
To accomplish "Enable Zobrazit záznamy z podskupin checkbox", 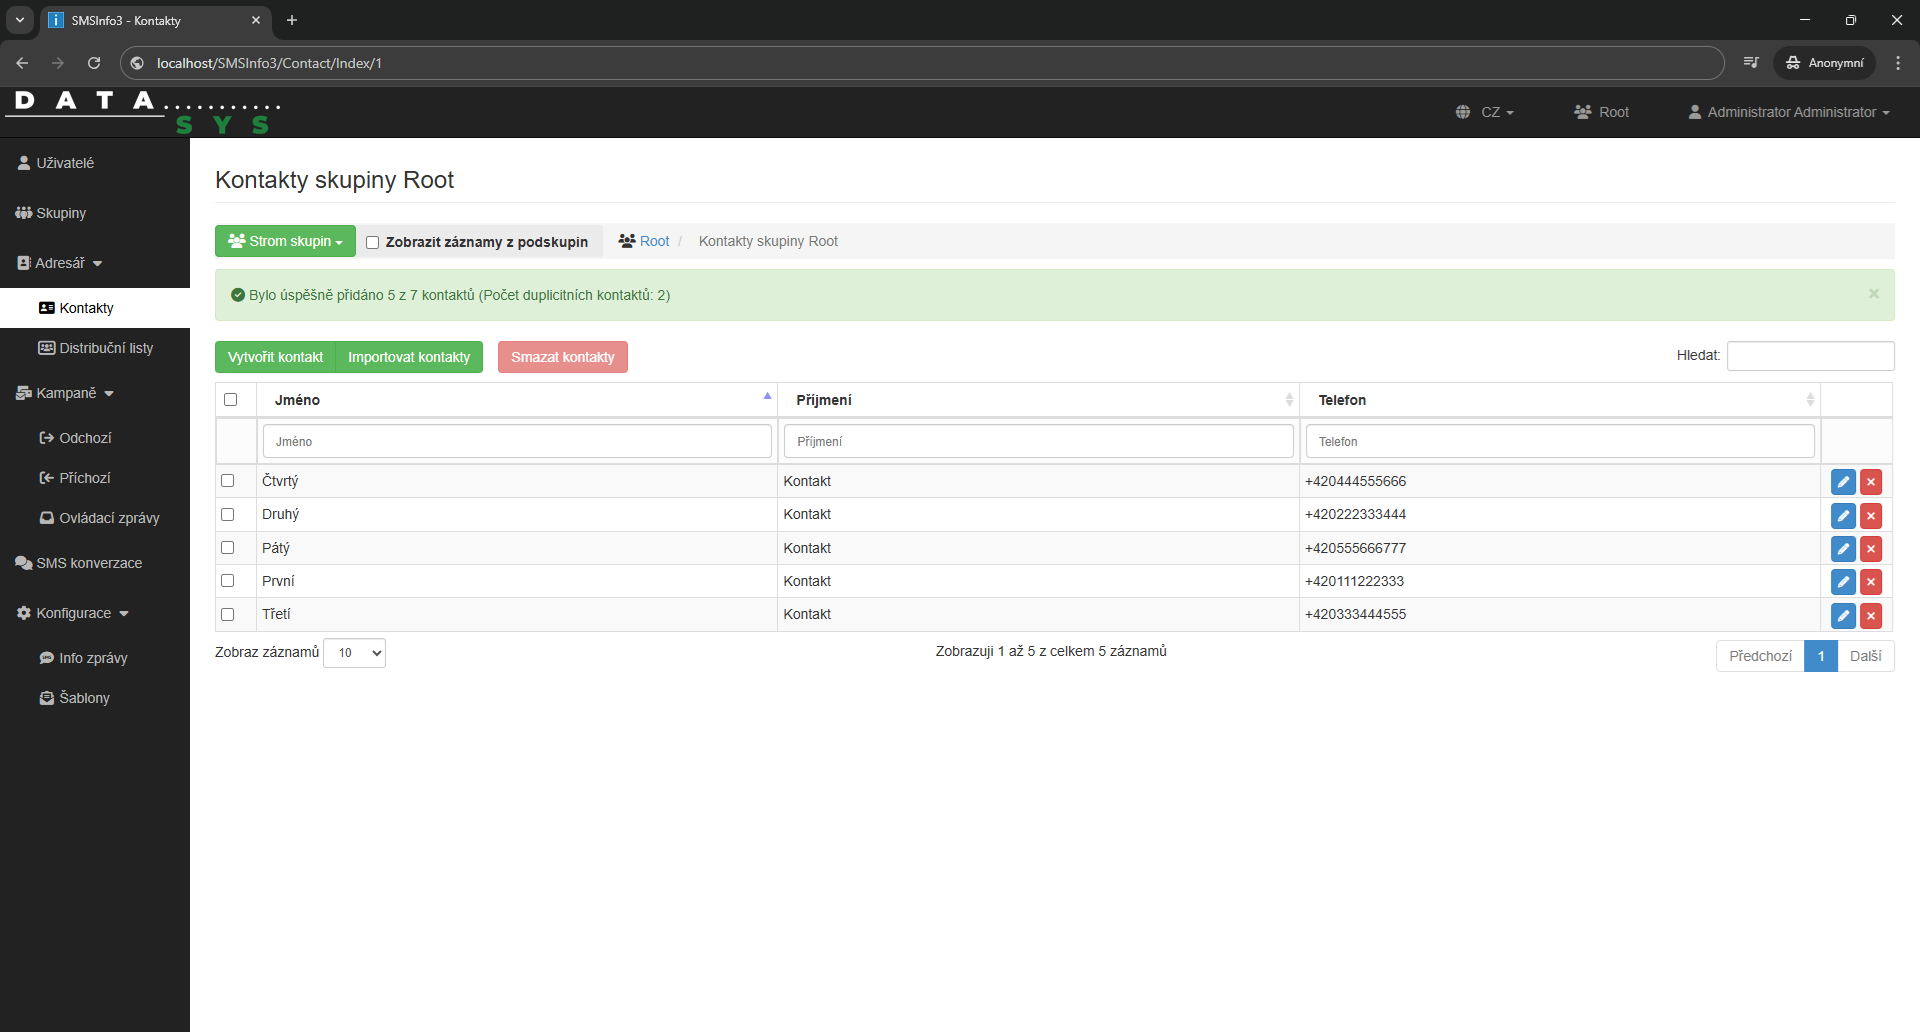I will coord(373,242).
